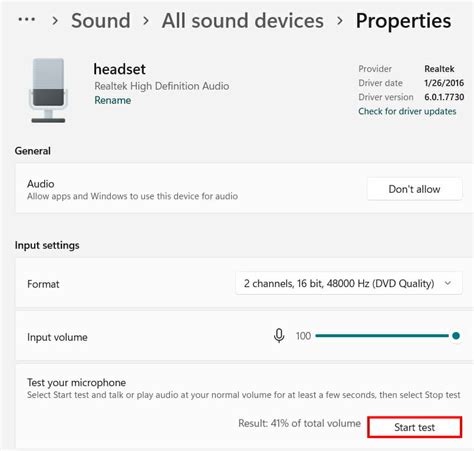The image size is (474, 451).
Task: Select the Audio setting row label
Action: (41, 184)
